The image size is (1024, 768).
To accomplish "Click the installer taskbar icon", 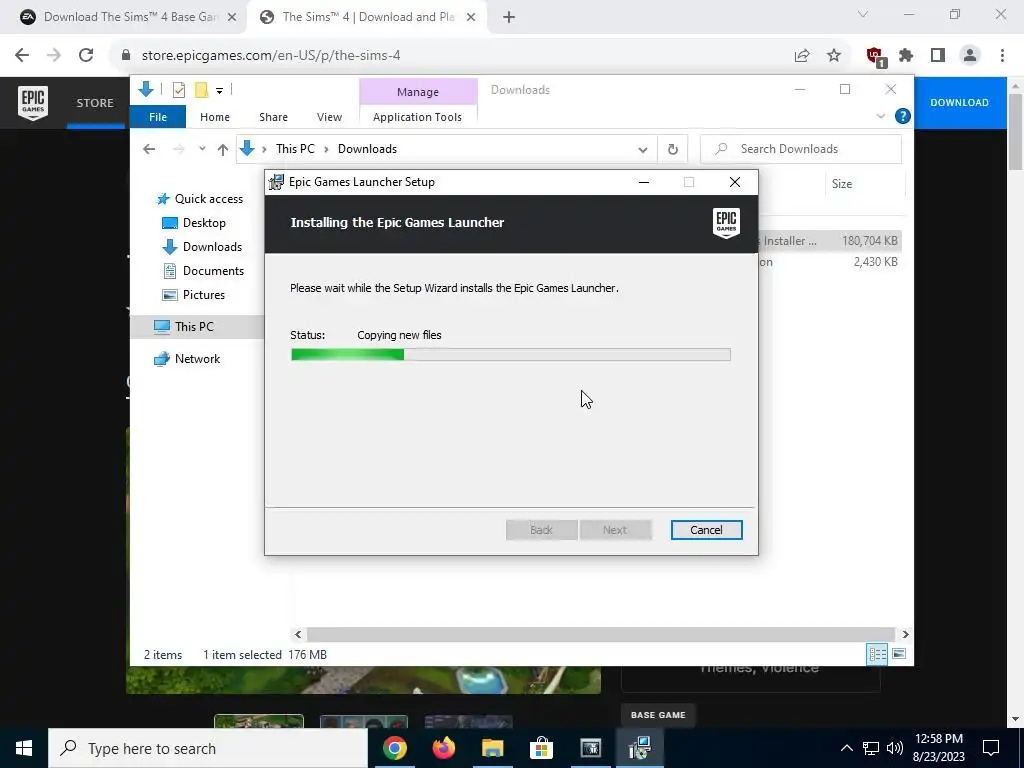I will click(x=640, y=748).
